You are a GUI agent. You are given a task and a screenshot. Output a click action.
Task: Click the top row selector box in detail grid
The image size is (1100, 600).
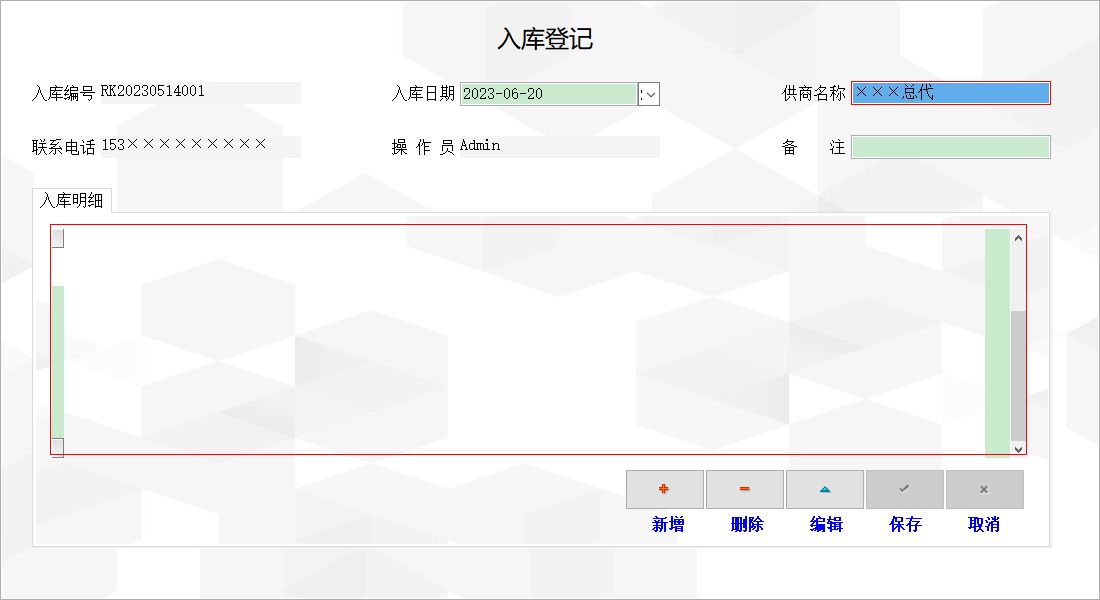pos(58,239)
